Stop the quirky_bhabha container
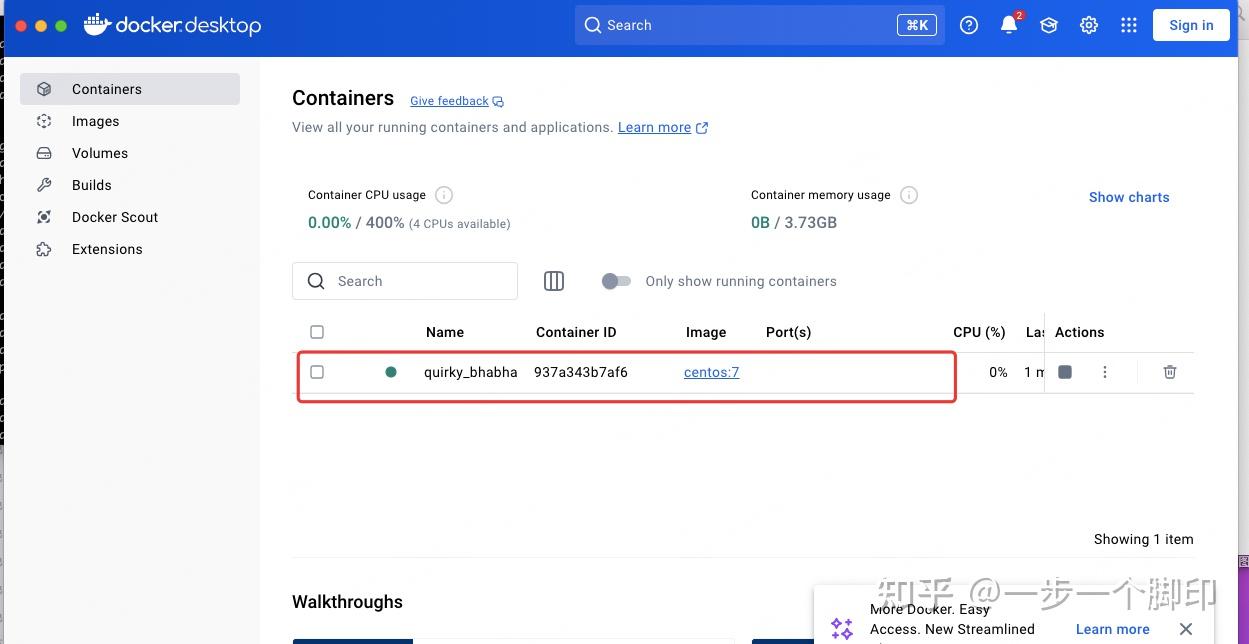Image resolution: width=1249 pixels, height=644 pixels. click(x=1064, y=371)
